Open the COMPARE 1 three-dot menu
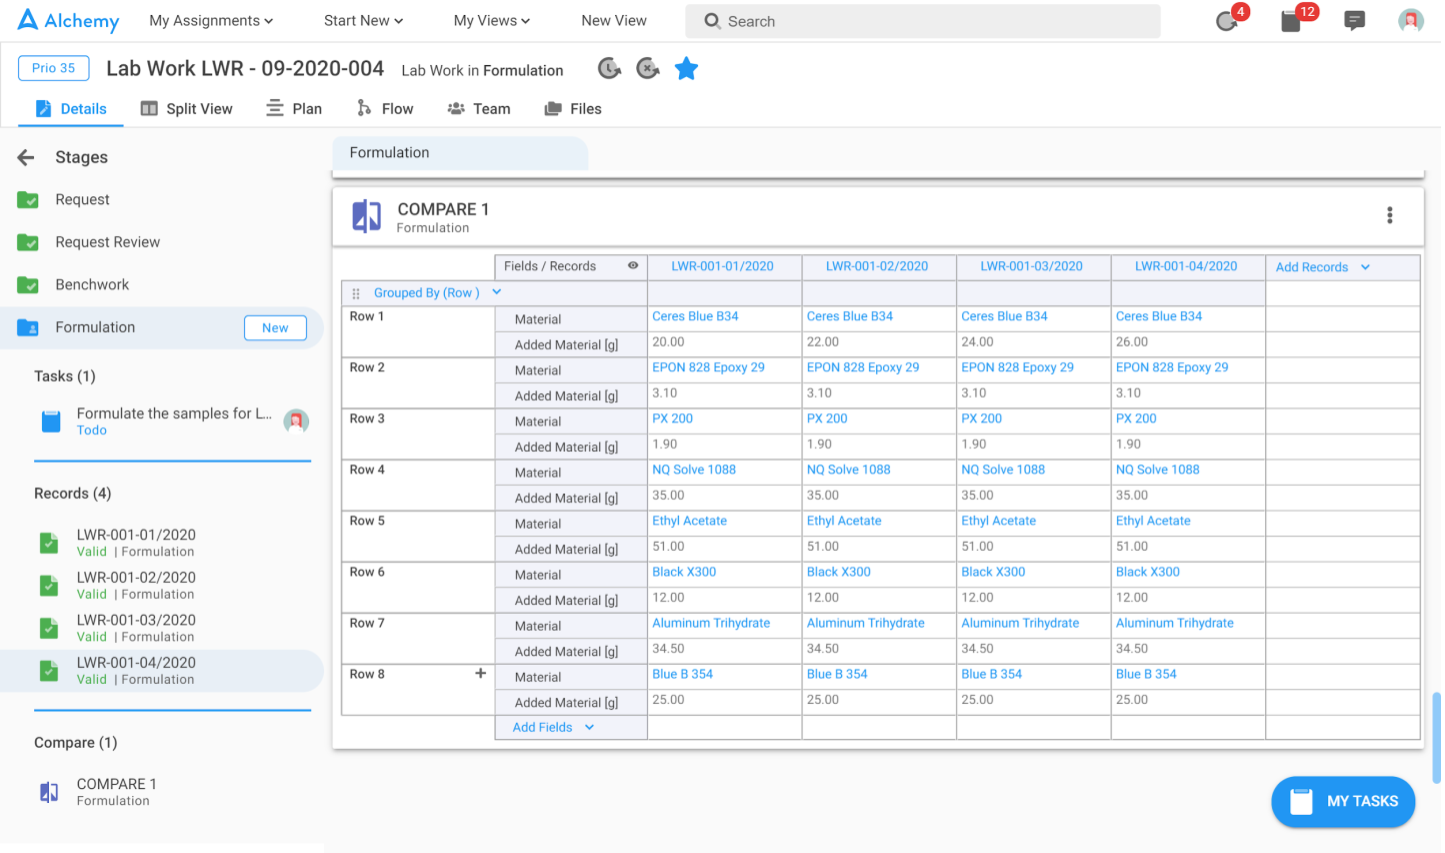 (1389, 215)
